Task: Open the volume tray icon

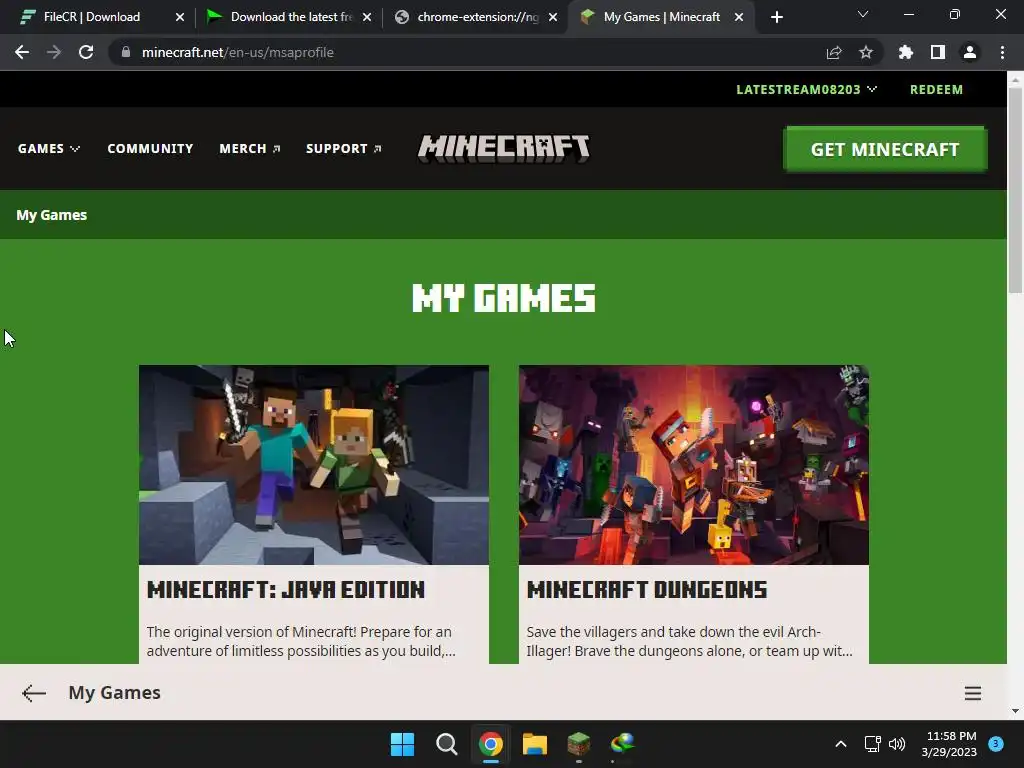Action: point(897,744)
